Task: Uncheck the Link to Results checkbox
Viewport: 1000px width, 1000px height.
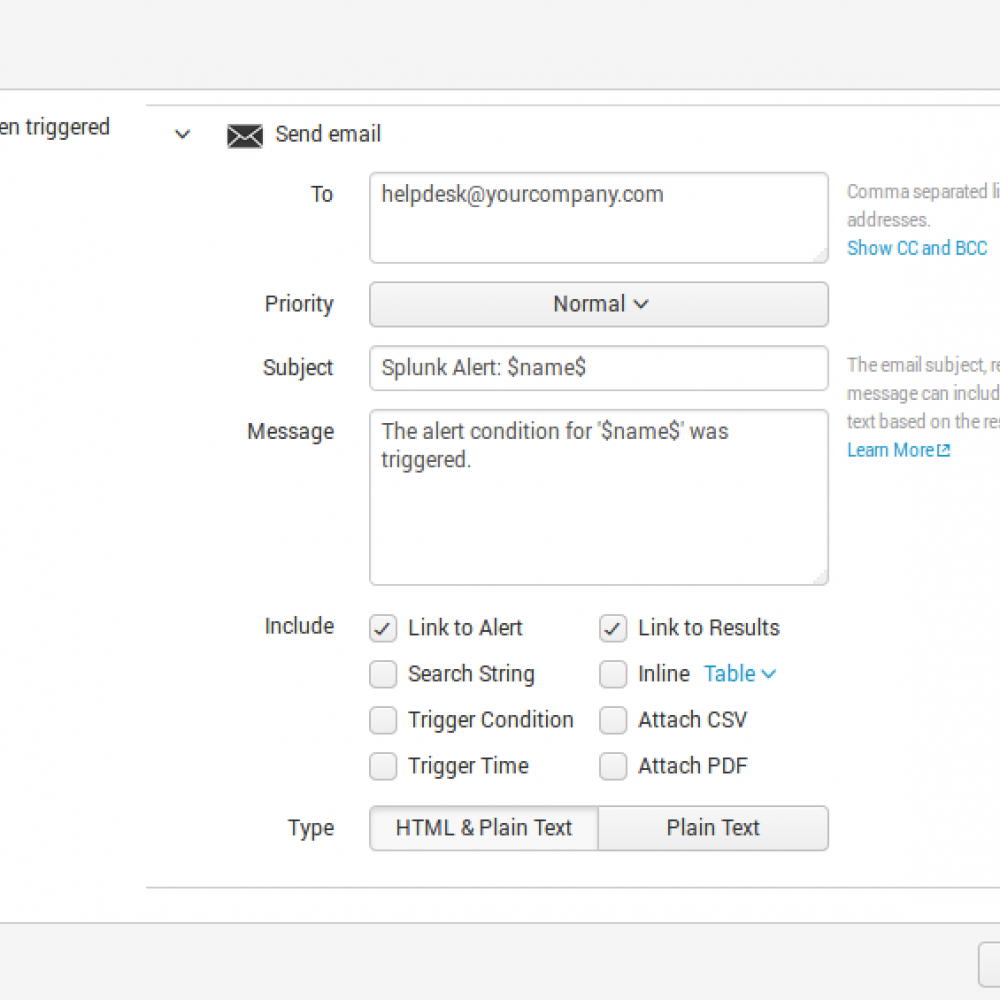Action: 613,629
